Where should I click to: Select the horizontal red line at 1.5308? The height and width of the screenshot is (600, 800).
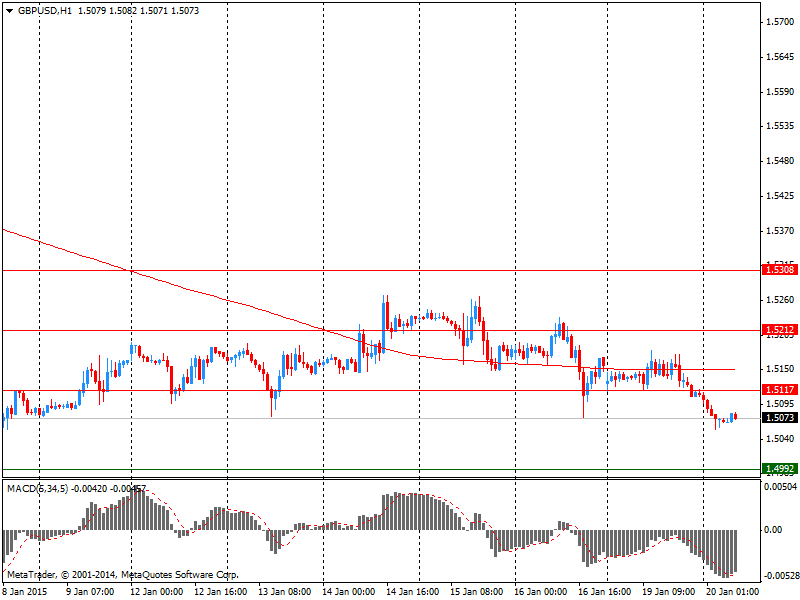pos(382,270)
